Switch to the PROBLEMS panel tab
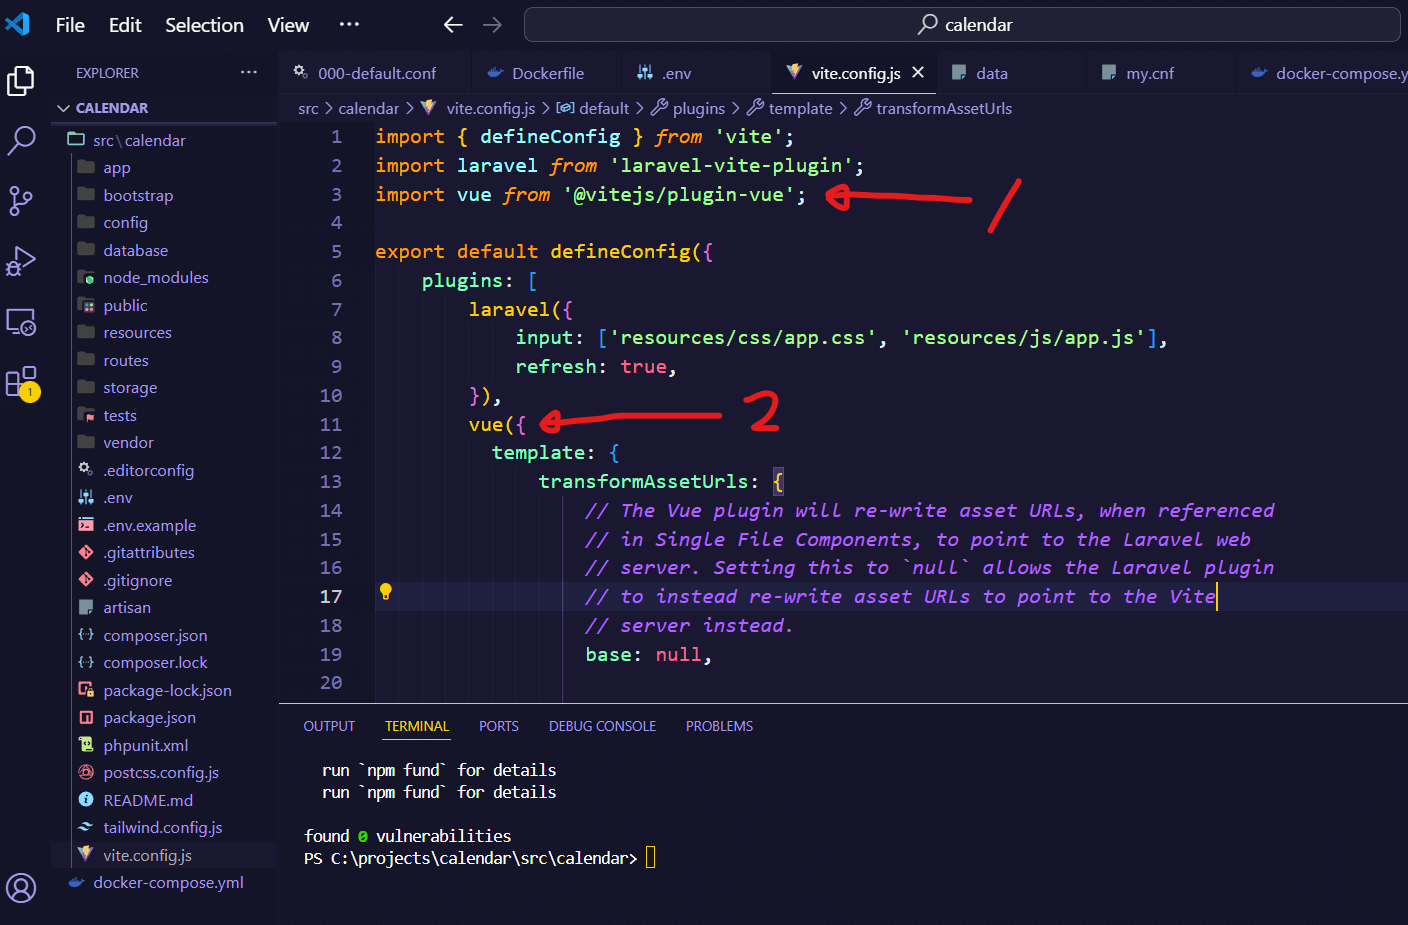 719,726
